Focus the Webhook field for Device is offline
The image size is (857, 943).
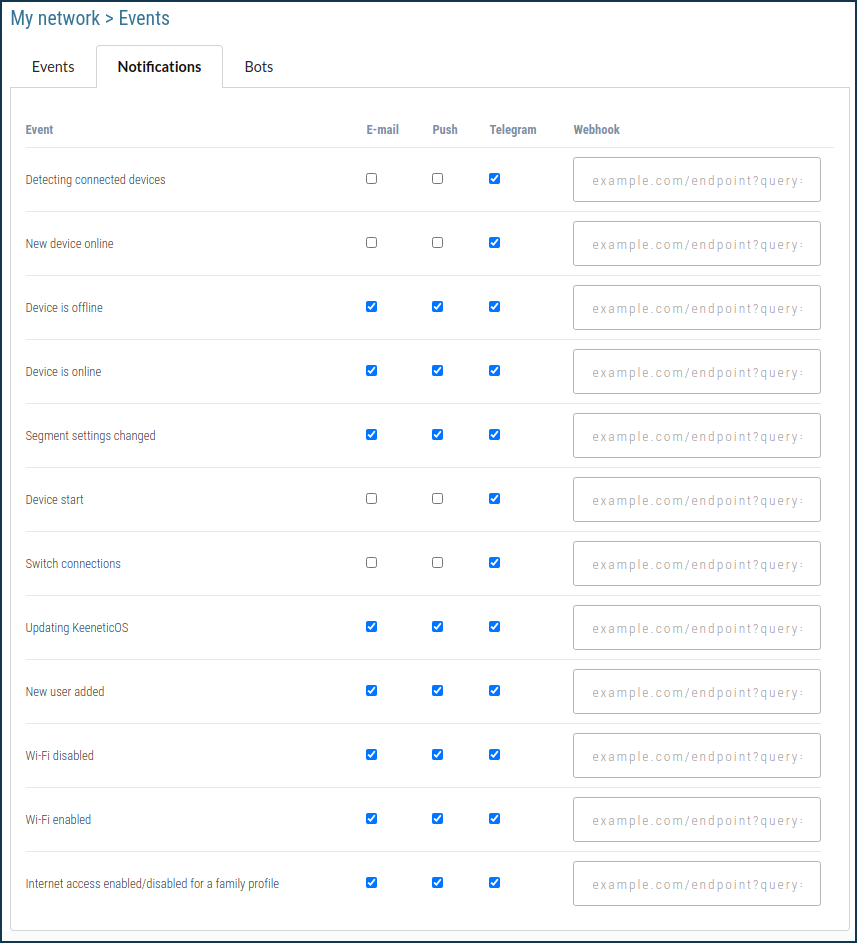696,308
